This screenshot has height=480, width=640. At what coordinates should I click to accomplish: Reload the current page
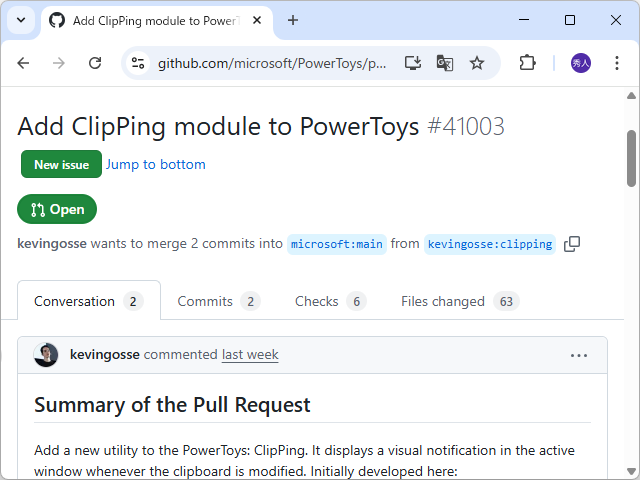point(95,63)
